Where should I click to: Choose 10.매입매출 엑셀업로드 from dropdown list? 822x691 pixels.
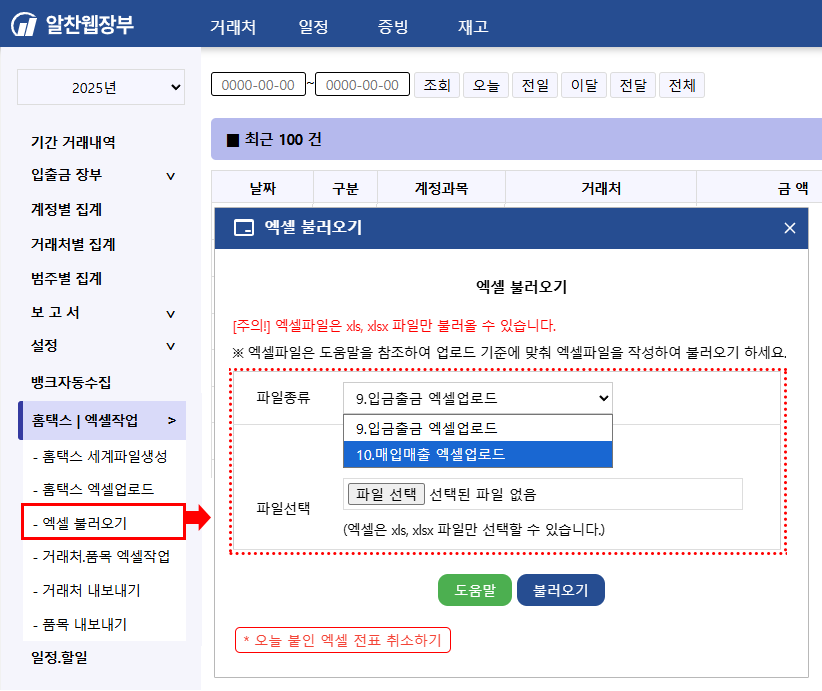[x=478, y=454]
